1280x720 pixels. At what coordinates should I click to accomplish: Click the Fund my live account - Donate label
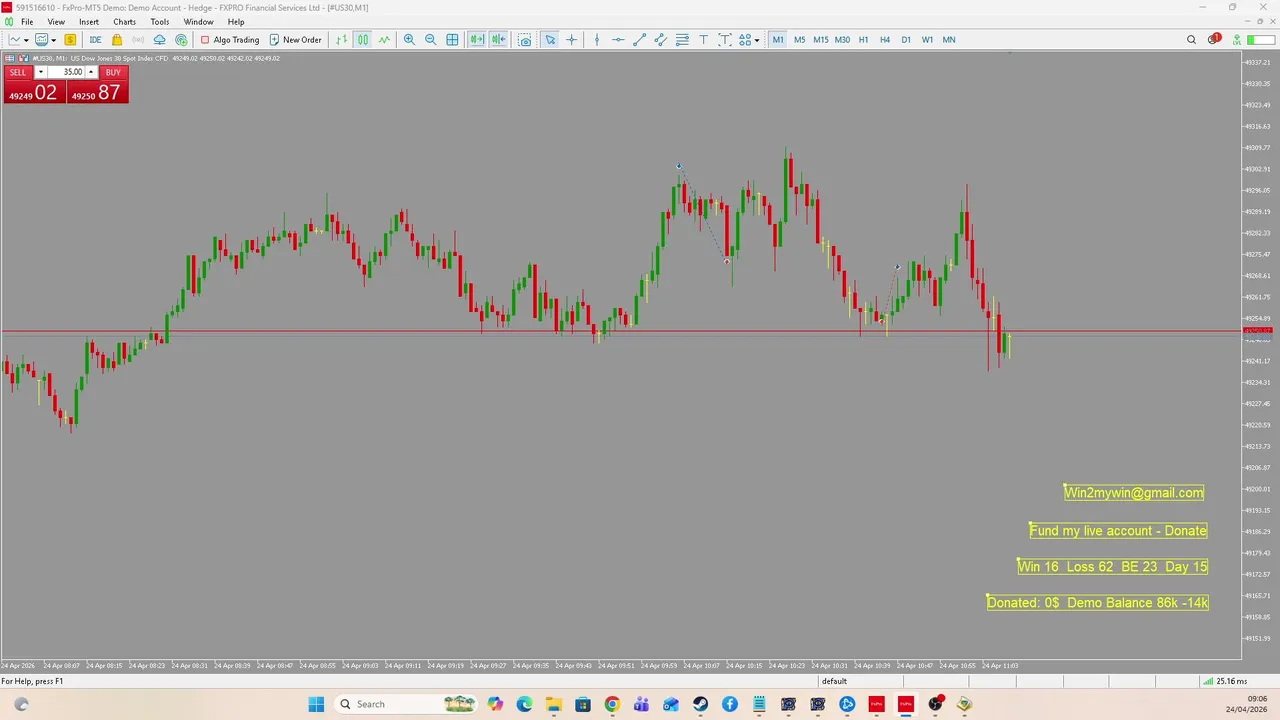pos(1118,530)
